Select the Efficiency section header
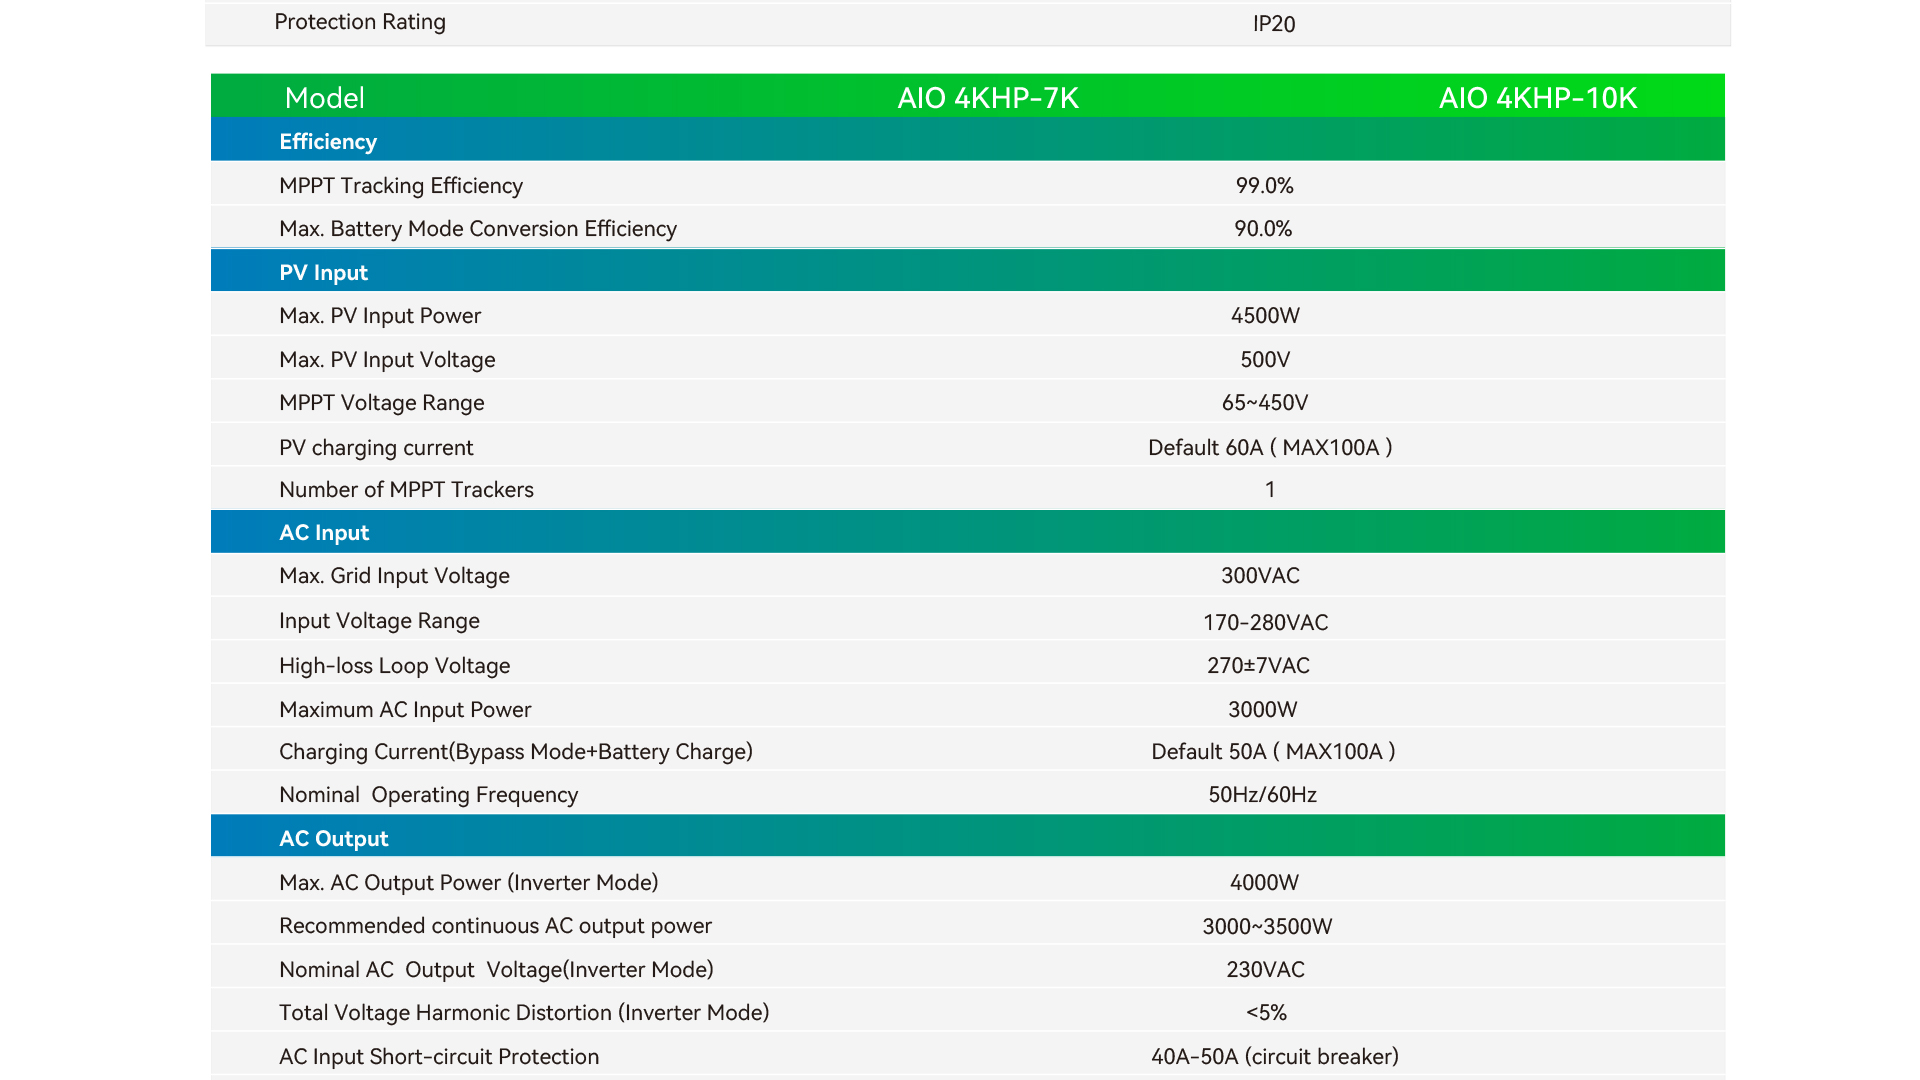The image size is (1920, 1080). click(328, 142)
